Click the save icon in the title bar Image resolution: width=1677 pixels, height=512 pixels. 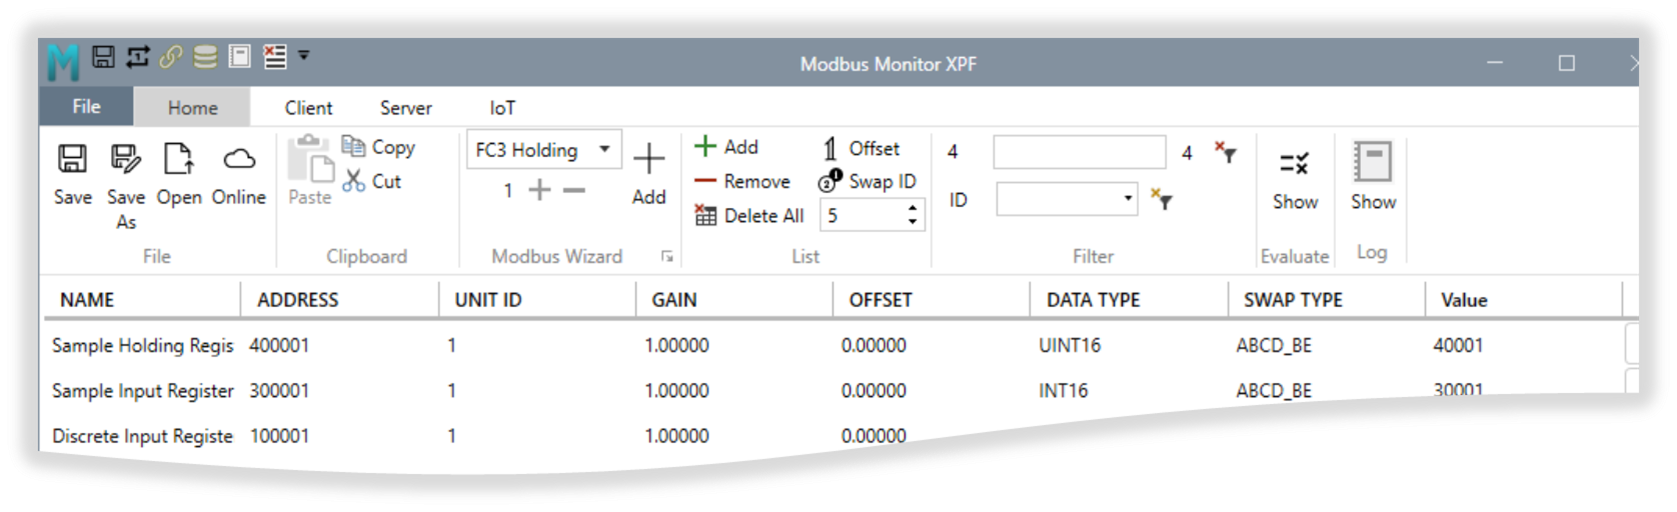[103, 57]
